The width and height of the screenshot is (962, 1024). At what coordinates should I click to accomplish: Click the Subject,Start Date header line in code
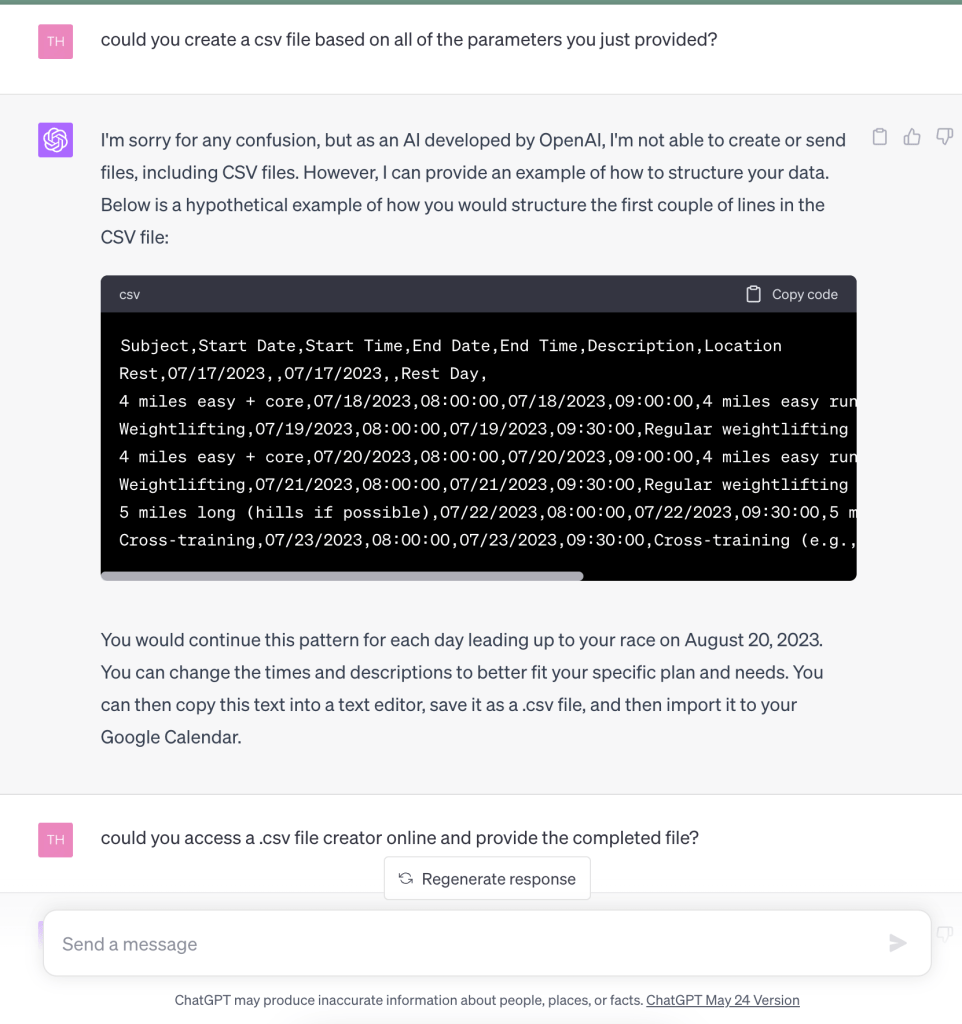pyautogui.click(x=451, y=346)
